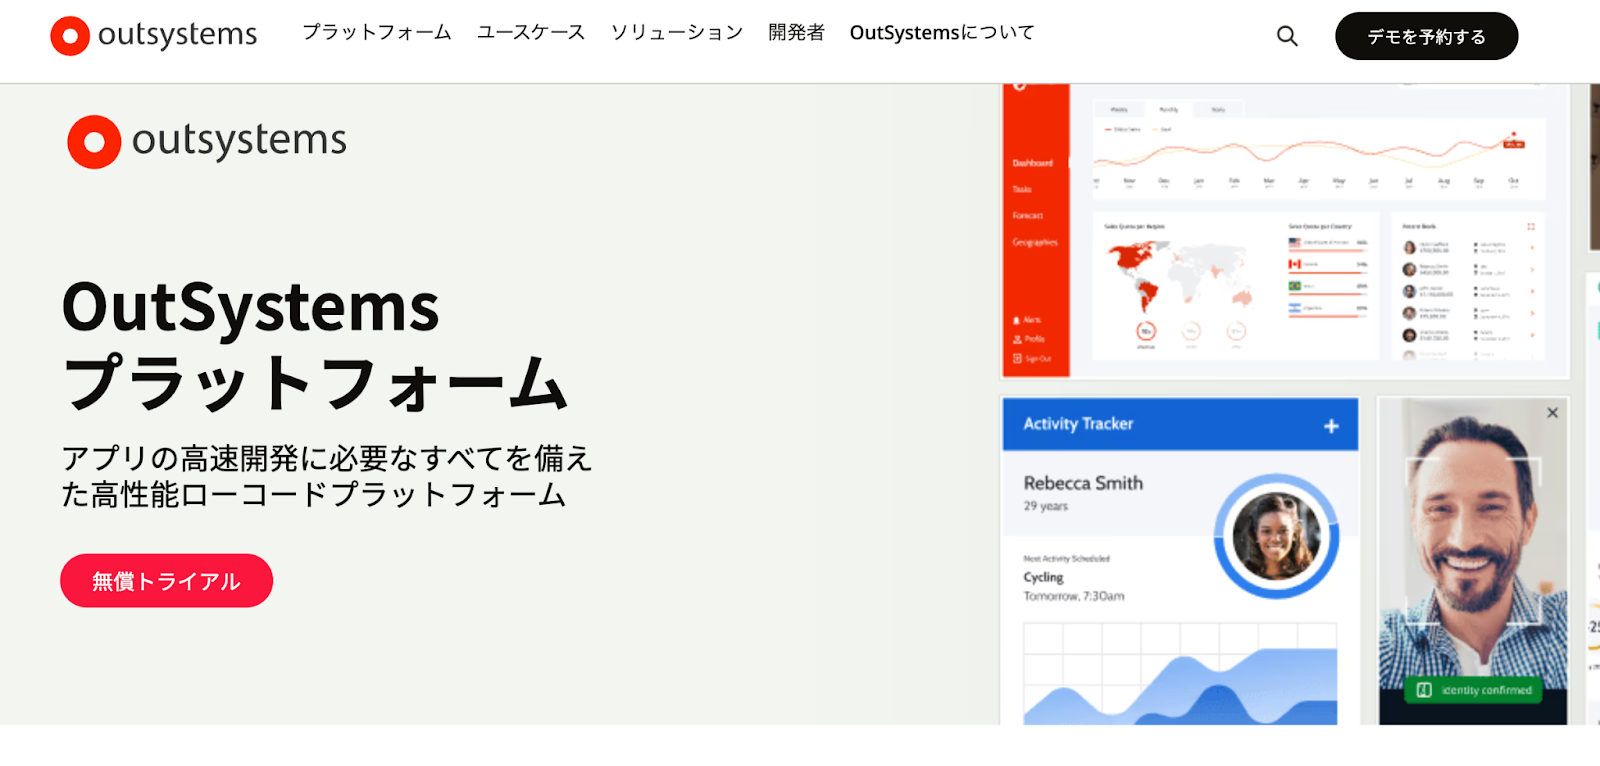This screenshot has width=1600, height=766.
Task: Click the Cycling activity text
Action: (1043, 577)
